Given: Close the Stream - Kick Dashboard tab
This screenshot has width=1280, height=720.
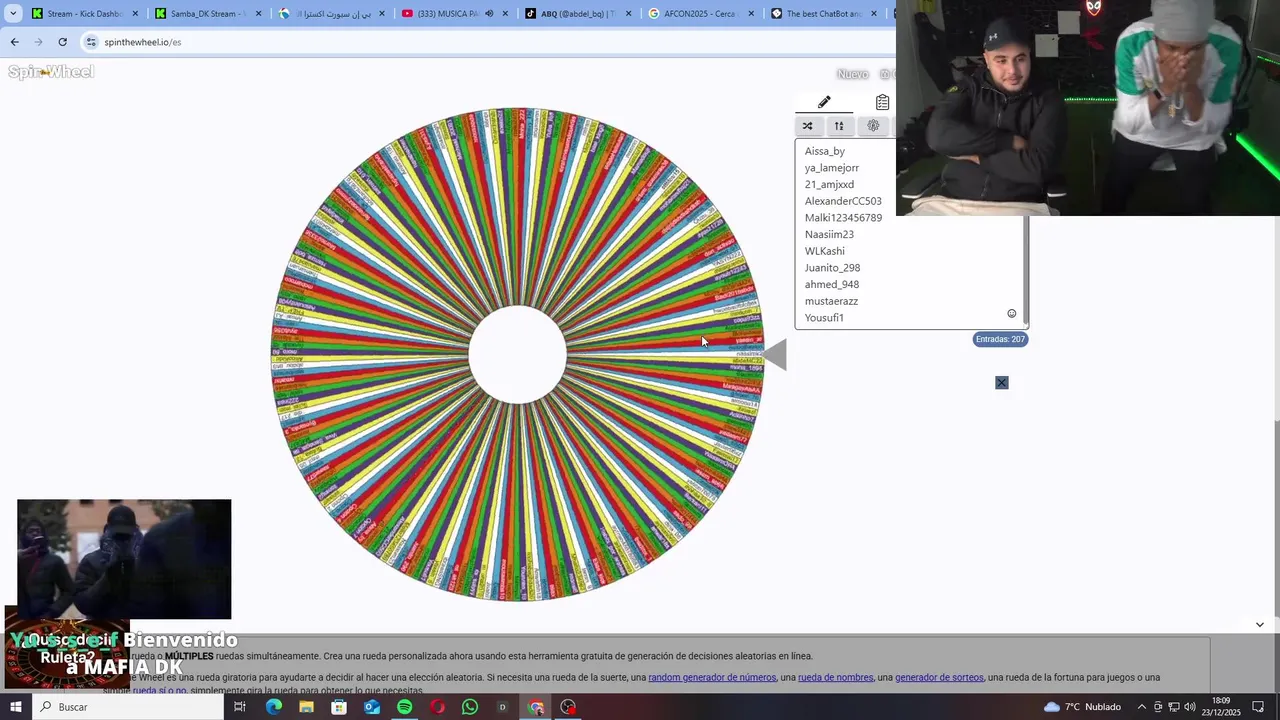Looking at the screenshot, I should tap(135, 14).
